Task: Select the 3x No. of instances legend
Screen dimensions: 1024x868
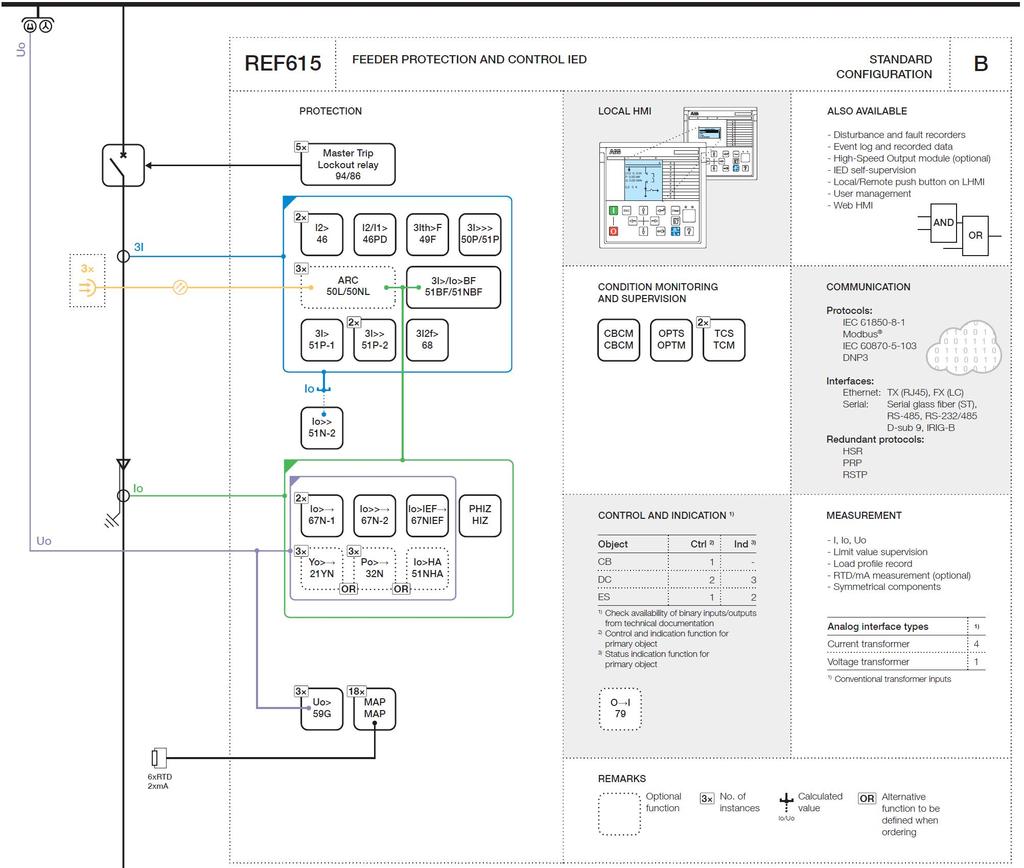Action: (707, 798)
